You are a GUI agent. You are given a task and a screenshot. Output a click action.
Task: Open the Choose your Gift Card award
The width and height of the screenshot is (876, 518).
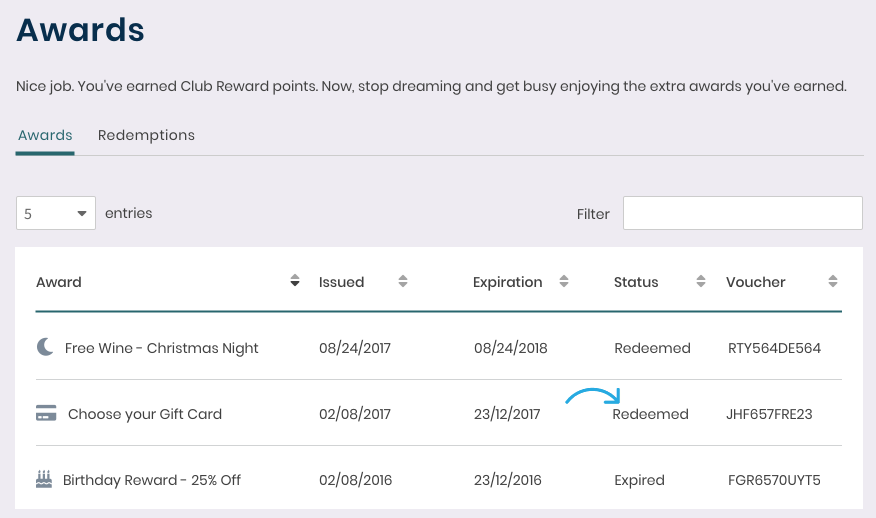click(x=145, y=414)
